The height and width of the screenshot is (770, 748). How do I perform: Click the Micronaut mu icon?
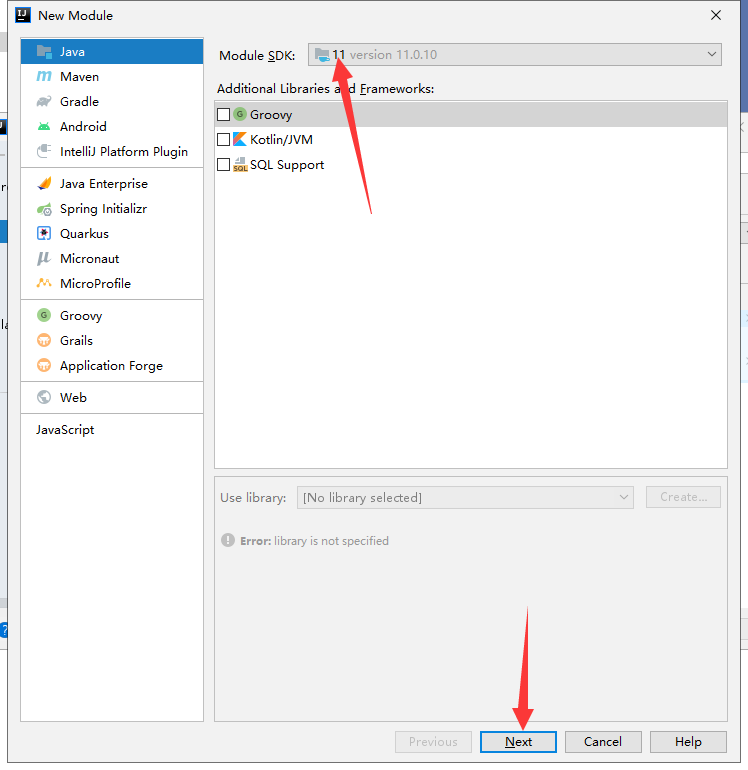click(44, 258)
